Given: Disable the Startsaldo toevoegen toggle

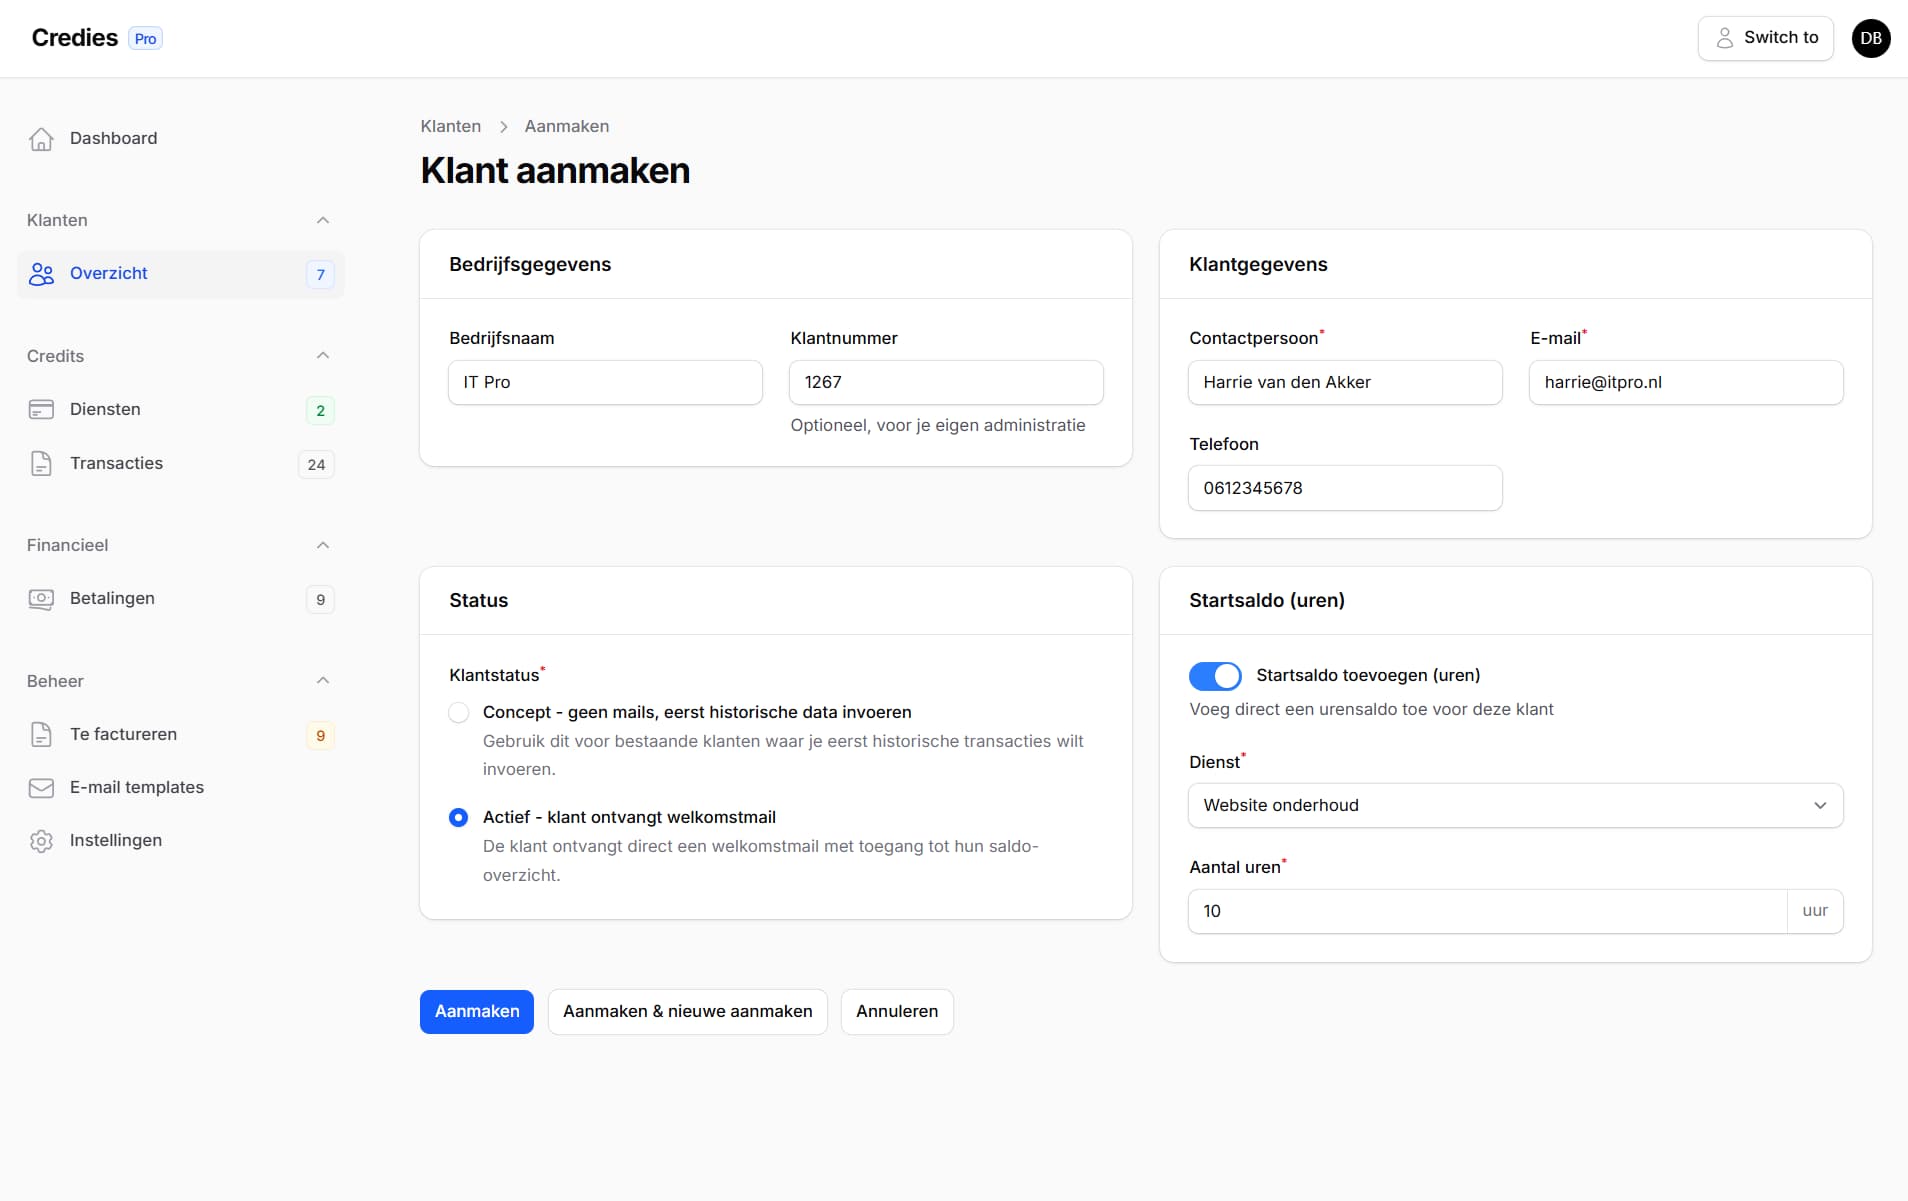Looking at the screenshot, I should [x=1213, y=675].
